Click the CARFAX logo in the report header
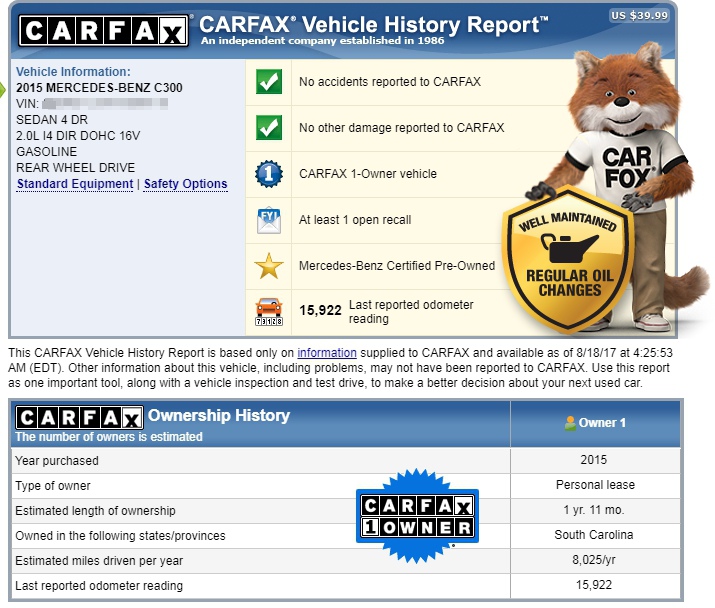This screenshot has height=608, width=715. pyautogui.click(x=104, y=31)
